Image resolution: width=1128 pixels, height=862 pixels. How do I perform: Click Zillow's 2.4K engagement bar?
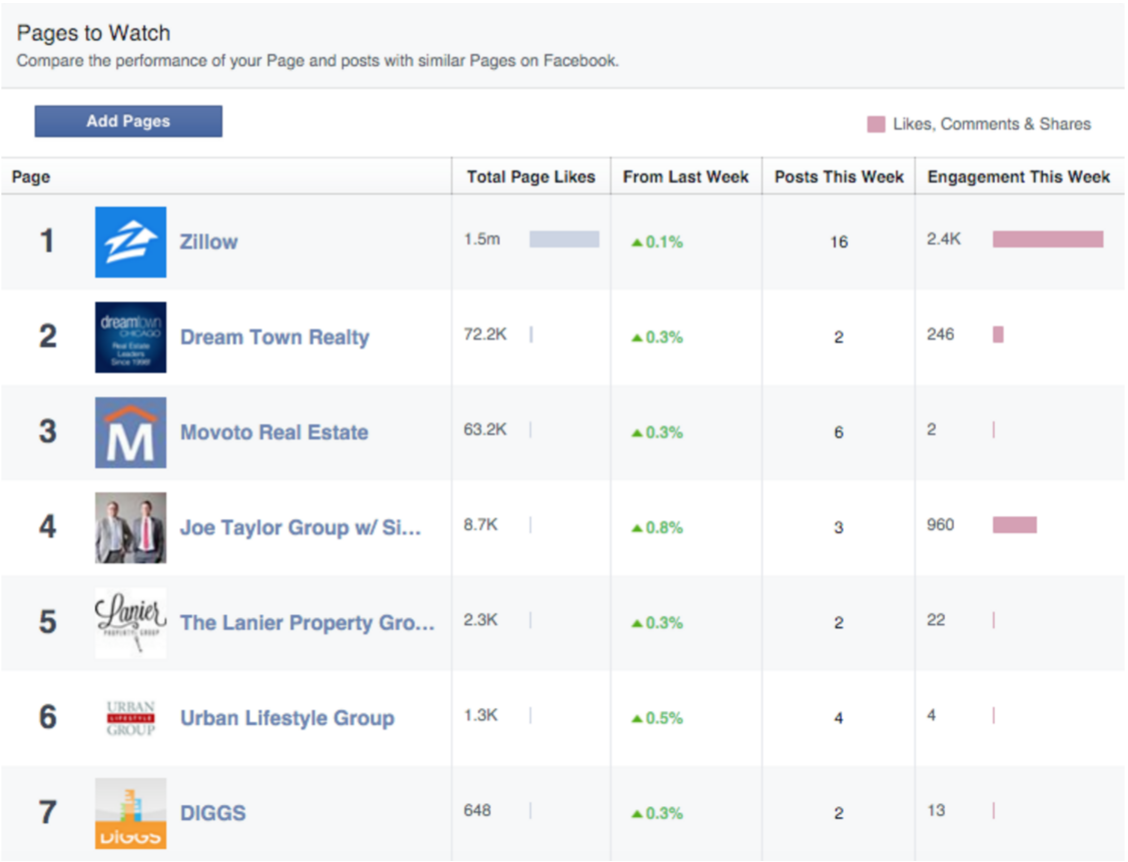tap(1047, 239)
